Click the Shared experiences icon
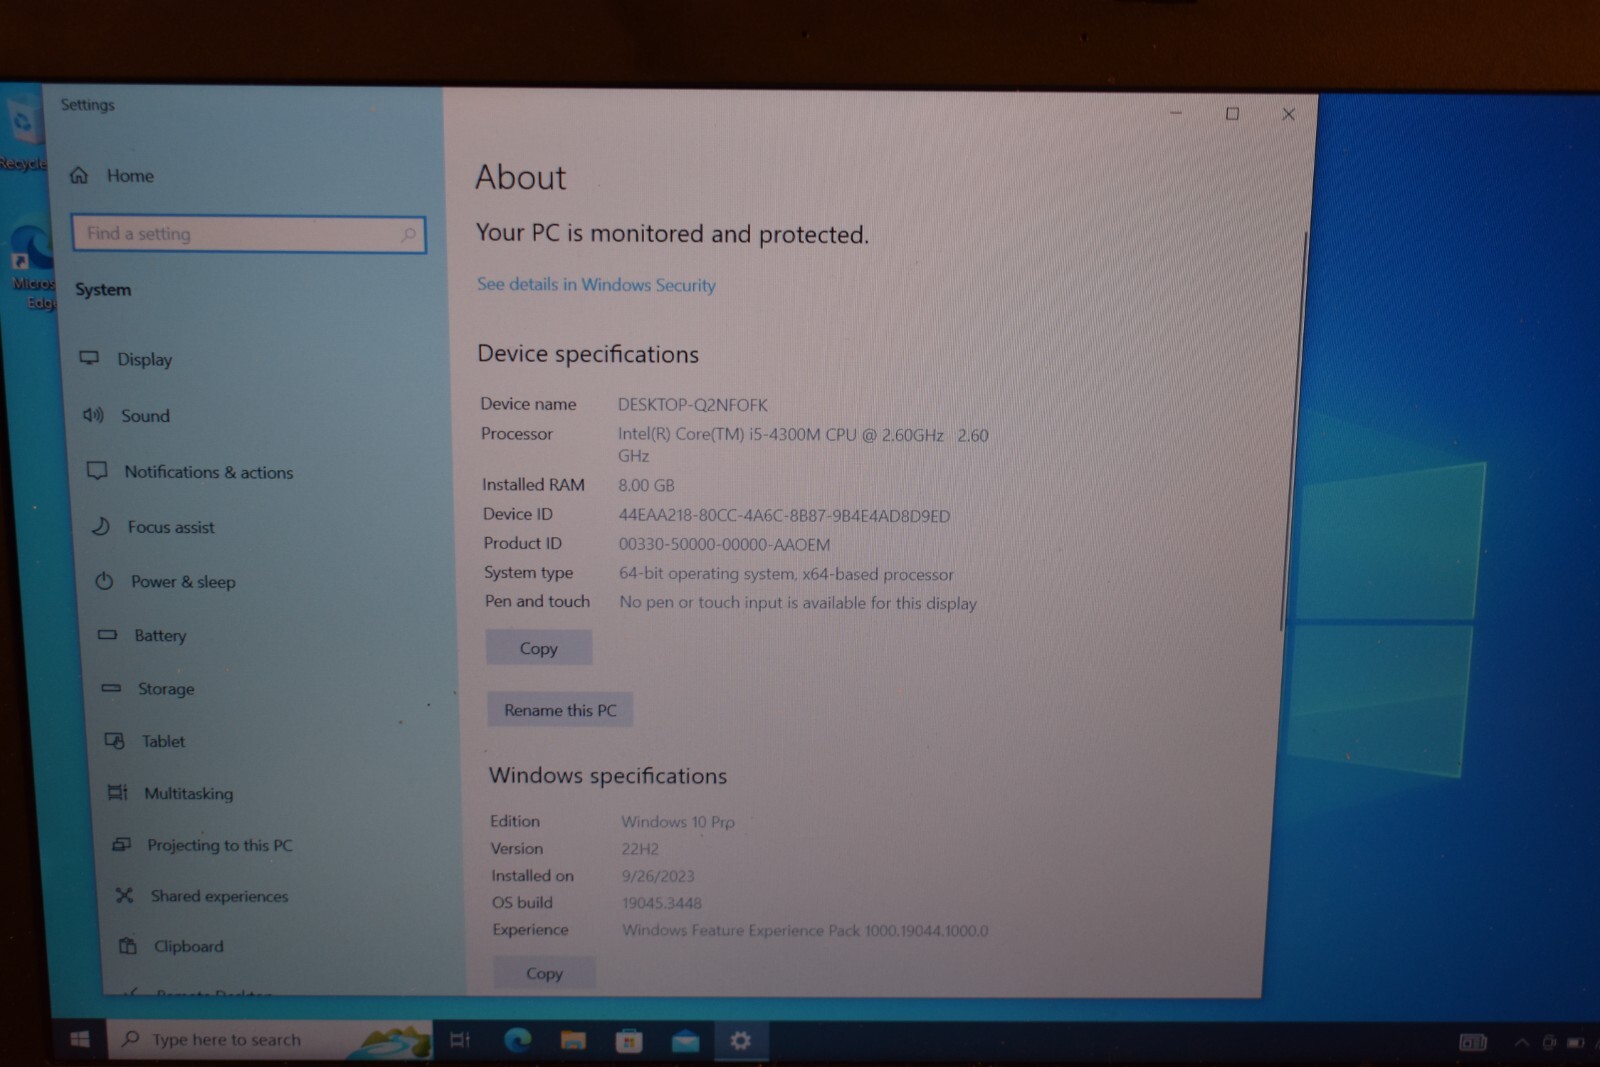 pos(124,896)
